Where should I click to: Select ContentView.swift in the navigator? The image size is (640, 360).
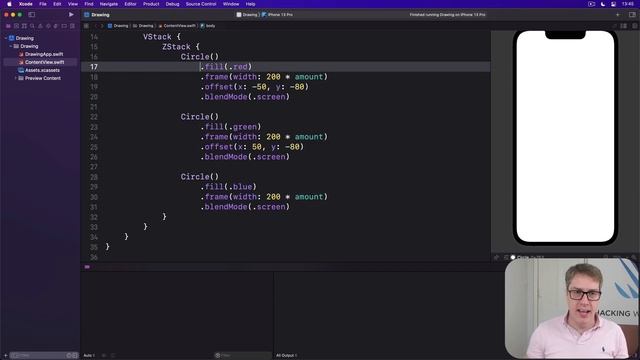tap(44, 62)
